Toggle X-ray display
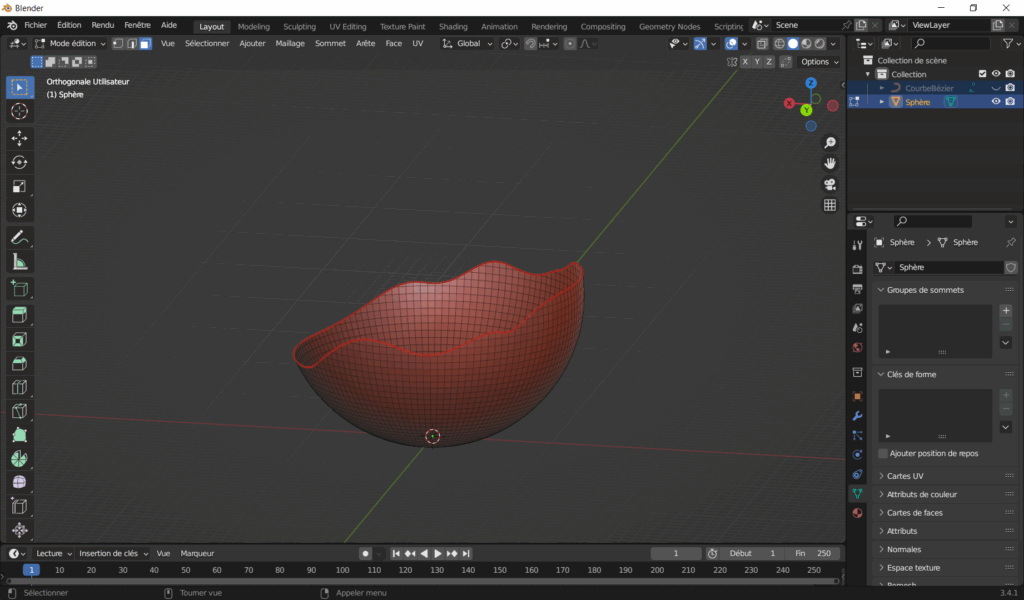This screenshot has height=600, width=1024. click(x=762, y=44)
